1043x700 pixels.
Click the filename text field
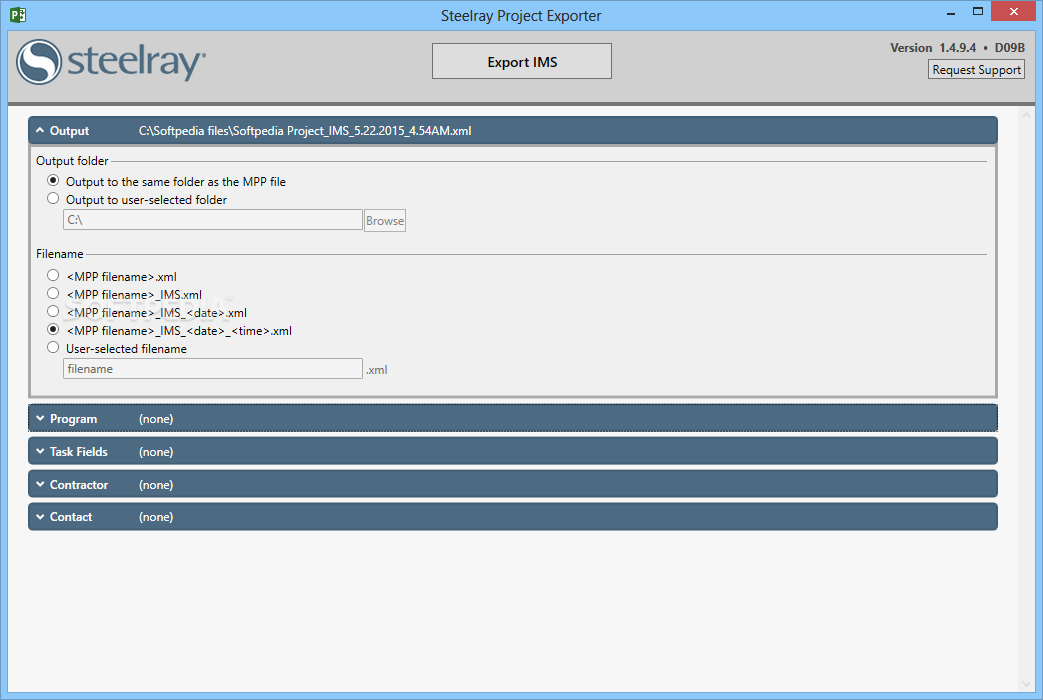pyautogui.click(x=213, y=369)
